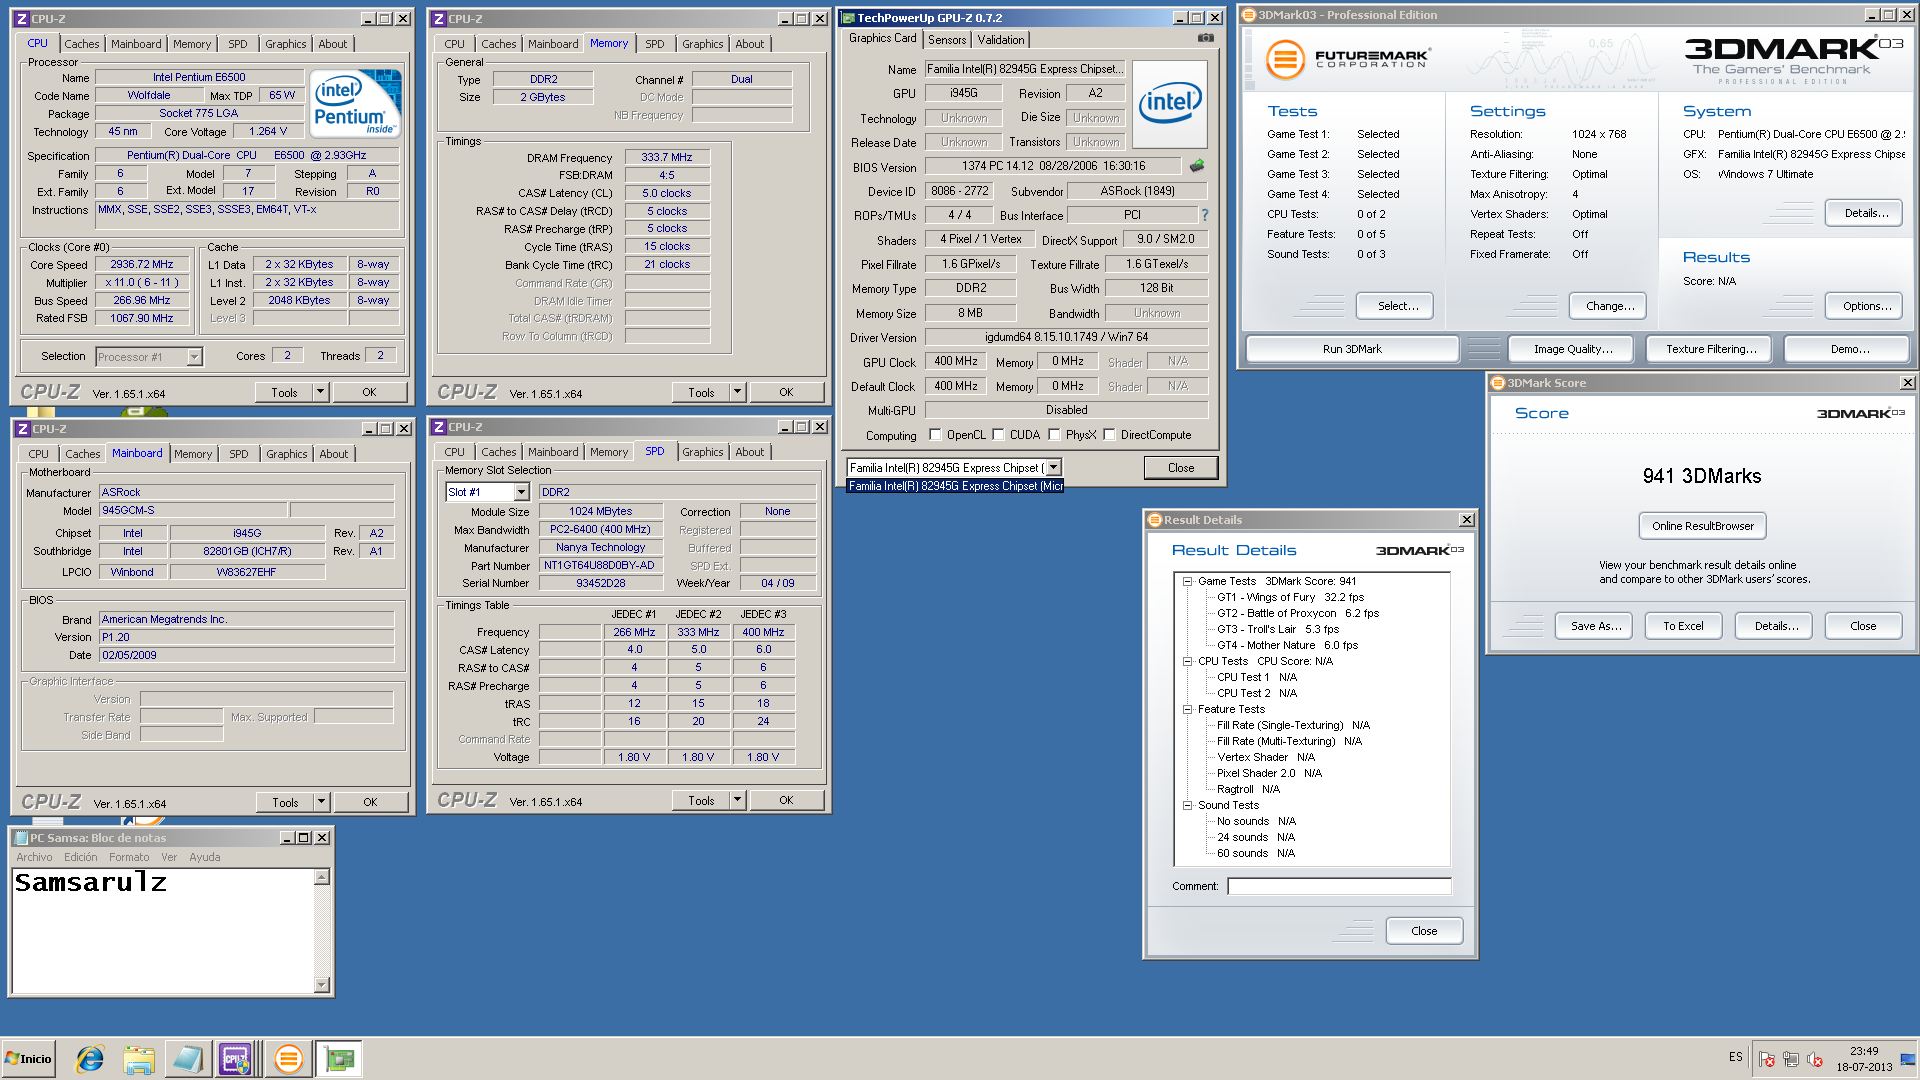1920x1080 pixels.
Task: Enable the PhysX checkbox in GPU-Z
Action: pos(1054,435)
